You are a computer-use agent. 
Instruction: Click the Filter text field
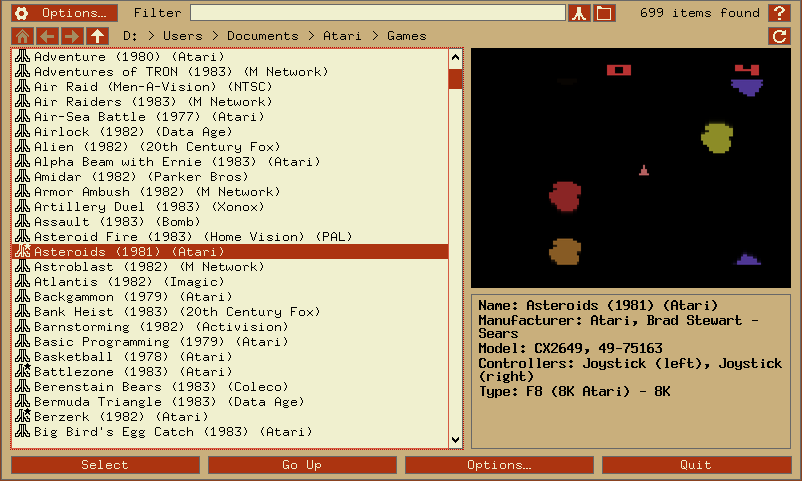click(378, 13)
